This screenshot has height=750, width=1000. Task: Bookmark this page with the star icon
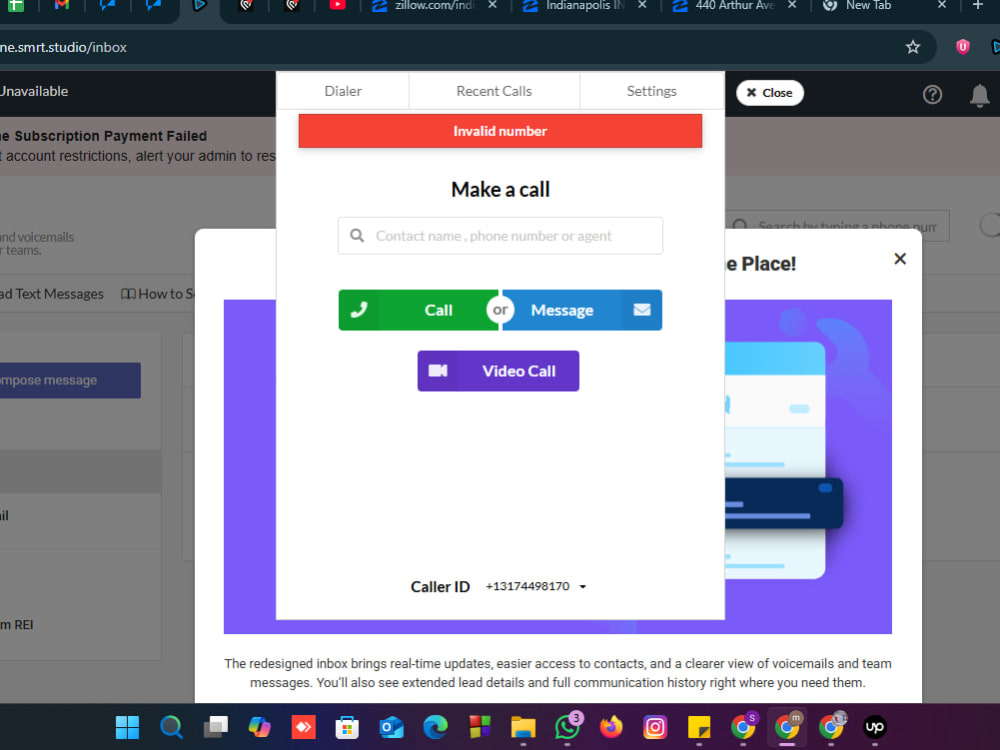[x=913, y=47]
